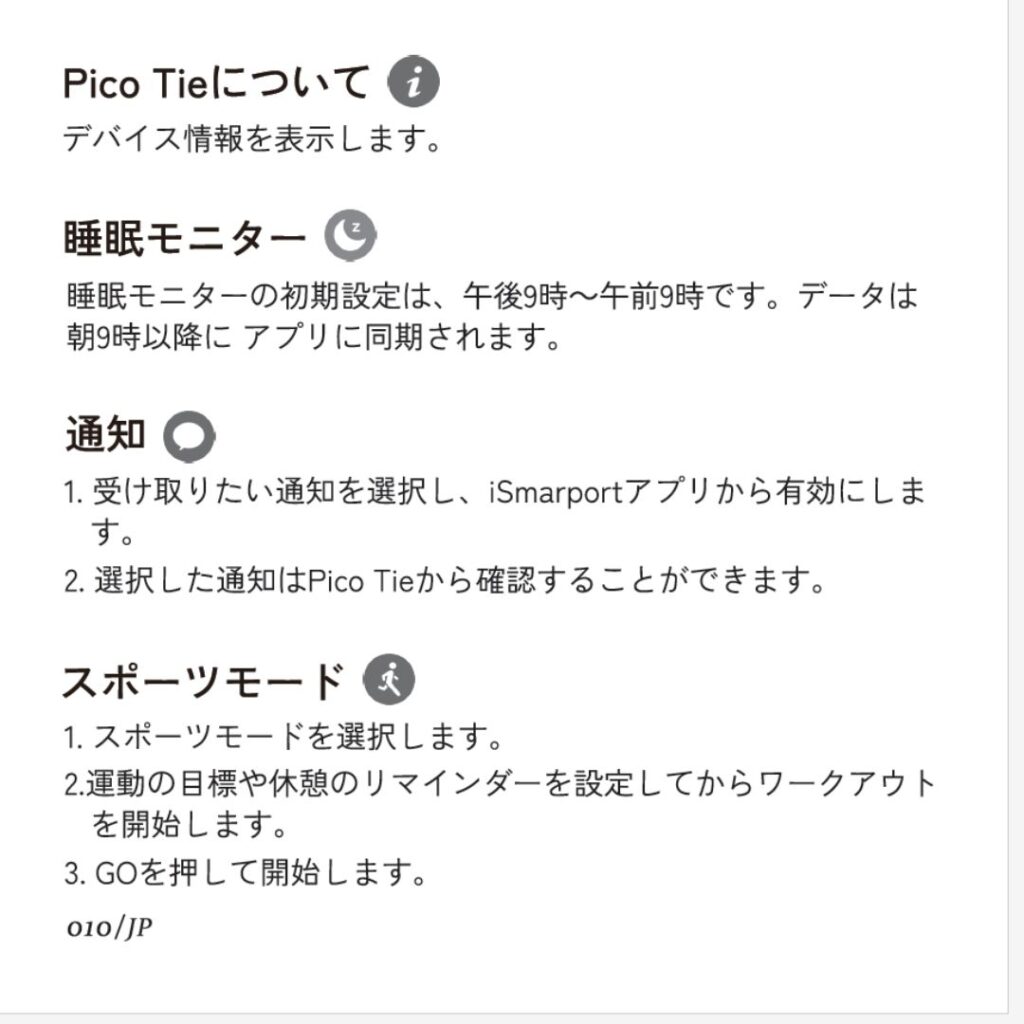Click the info icon beside Pico Tieについて
The height and width of the screenshot is (1024, 1024).
[x=413, y=82]
